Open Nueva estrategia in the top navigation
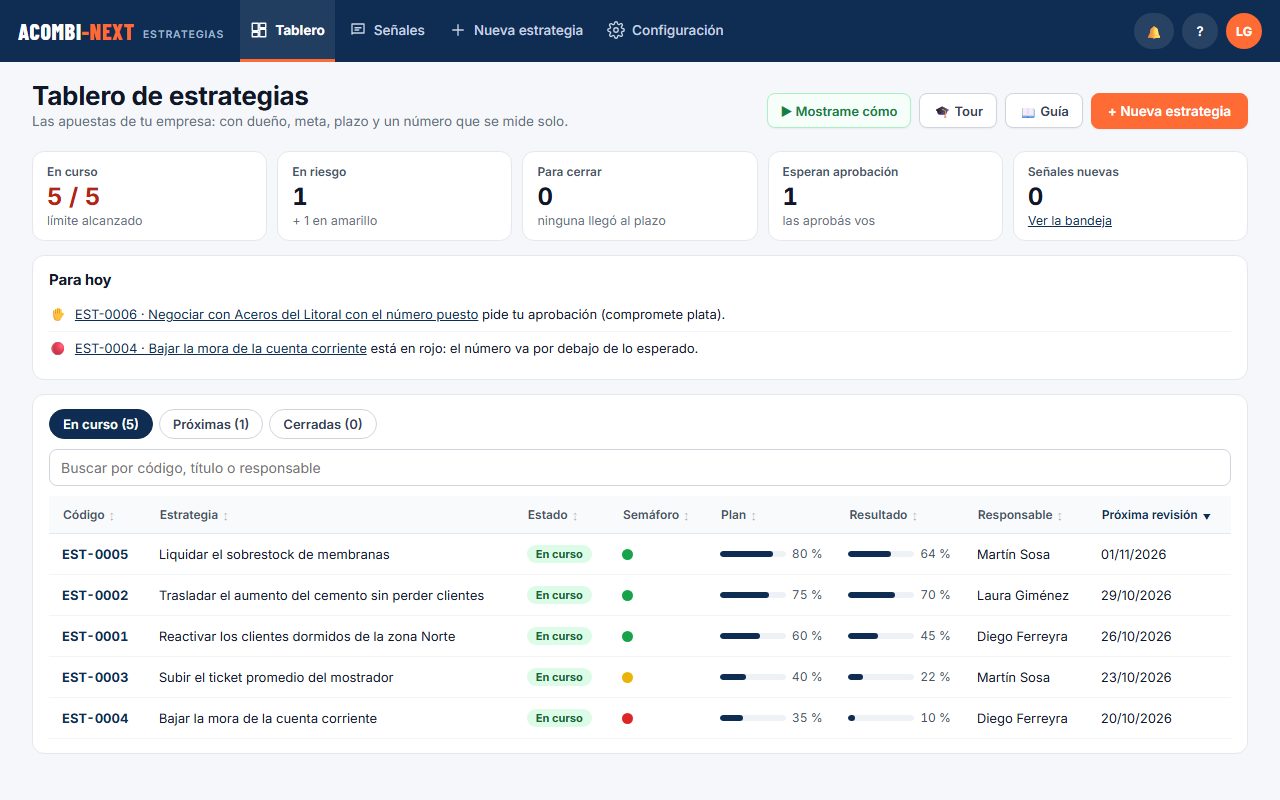 point(516,31)
